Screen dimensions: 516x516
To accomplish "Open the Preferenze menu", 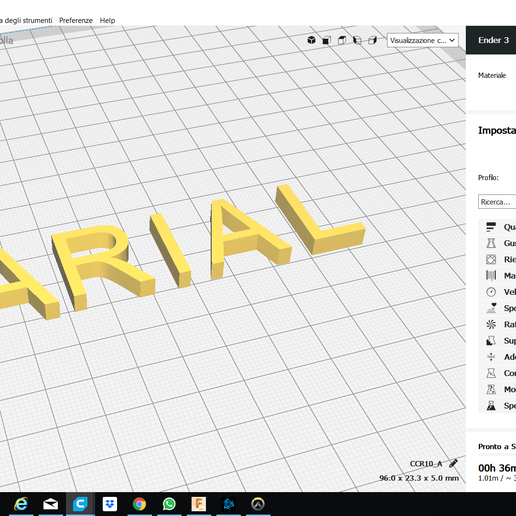I will click(x=76, y=20).
